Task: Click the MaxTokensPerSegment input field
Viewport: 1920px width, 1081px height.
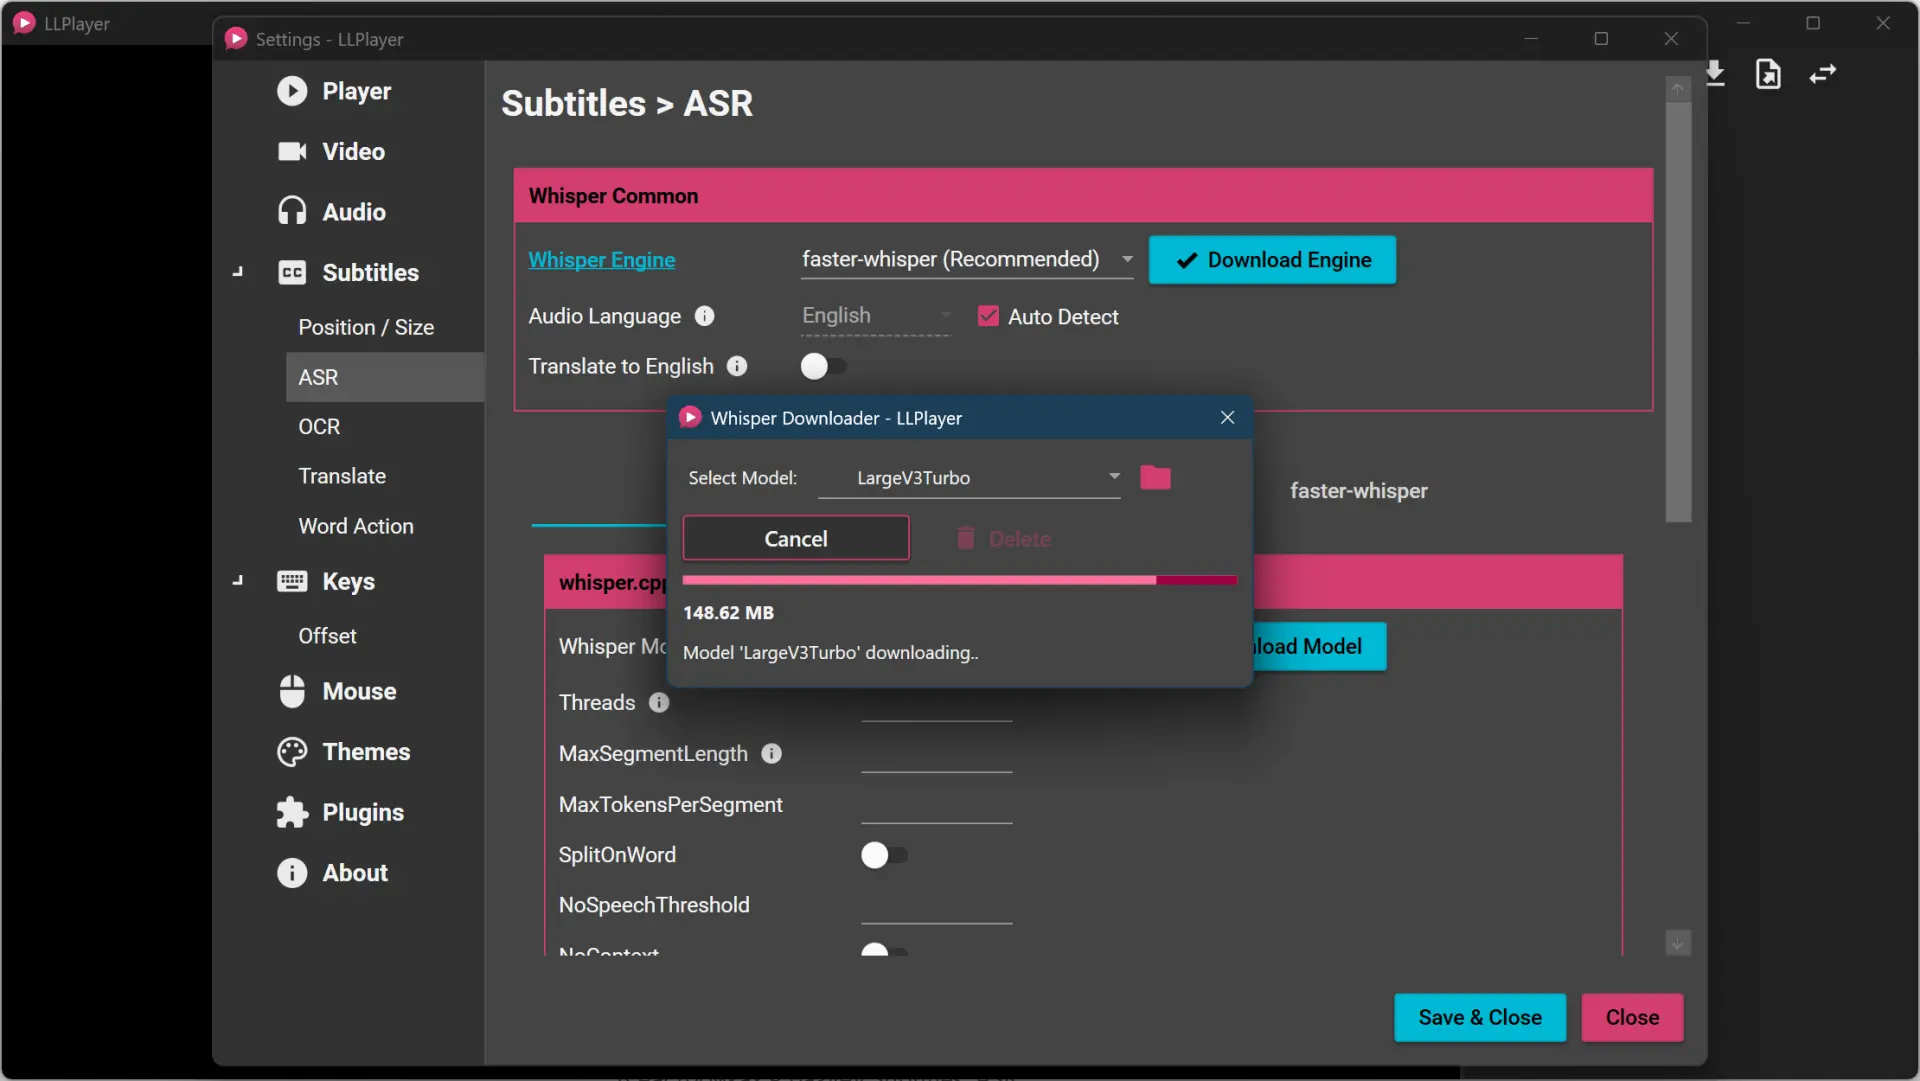Action: [937, 805]
